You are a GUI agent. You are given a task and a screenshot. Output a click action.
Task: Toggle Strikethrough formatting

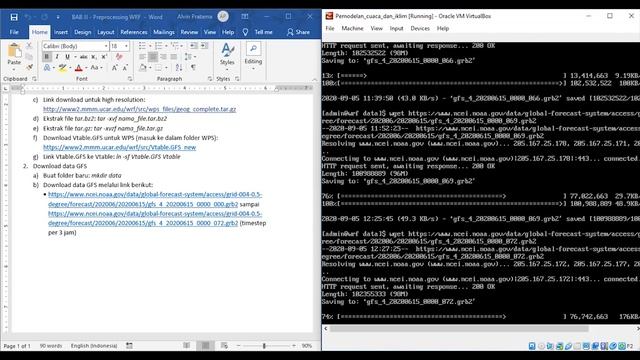point(84,57)
